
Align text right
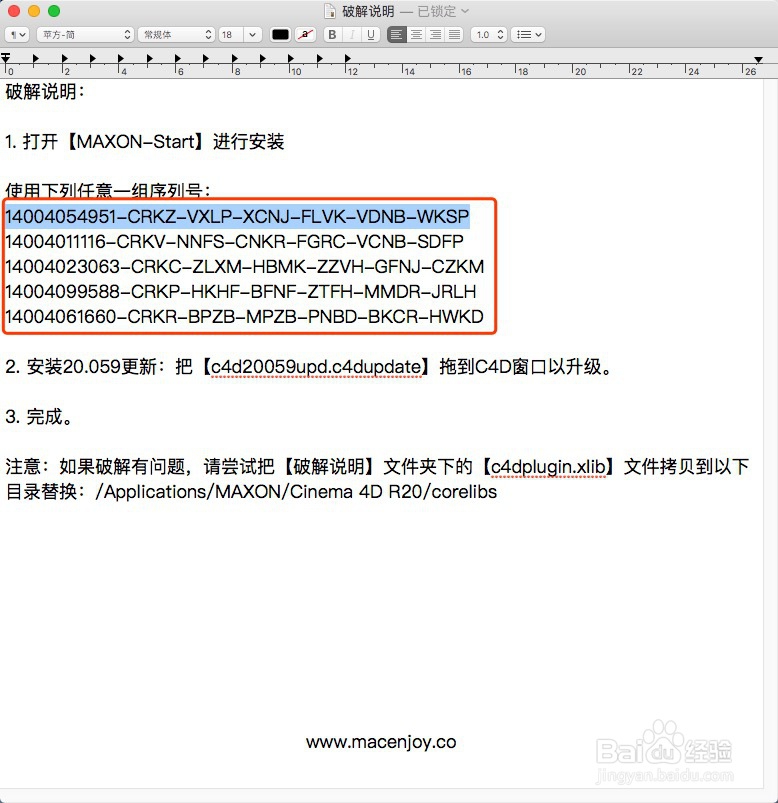(x=435, y=34)
